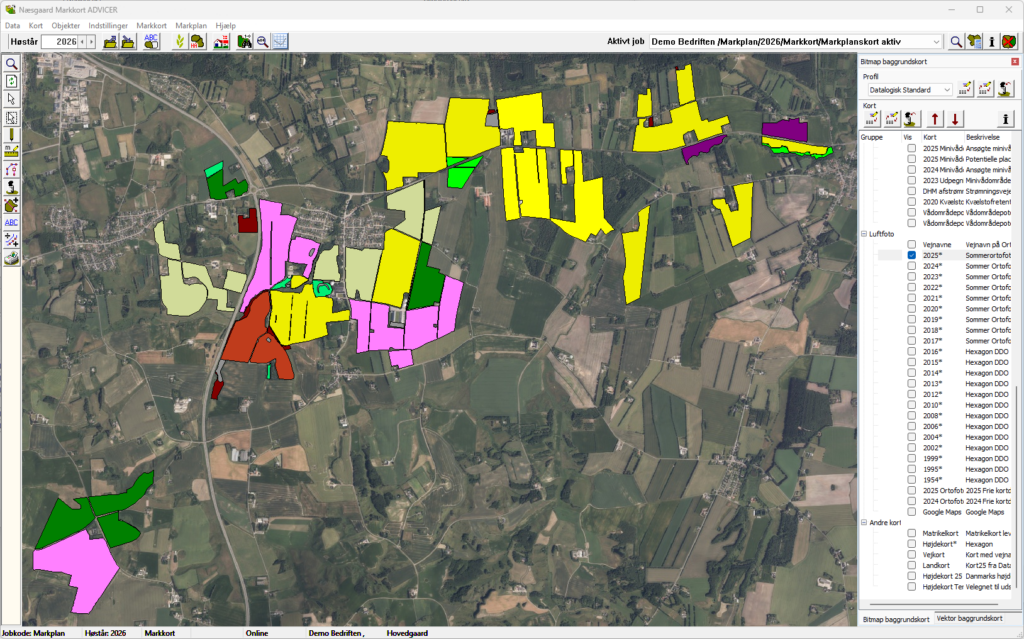Open the Aktivt job dropdown

[936, 41]
